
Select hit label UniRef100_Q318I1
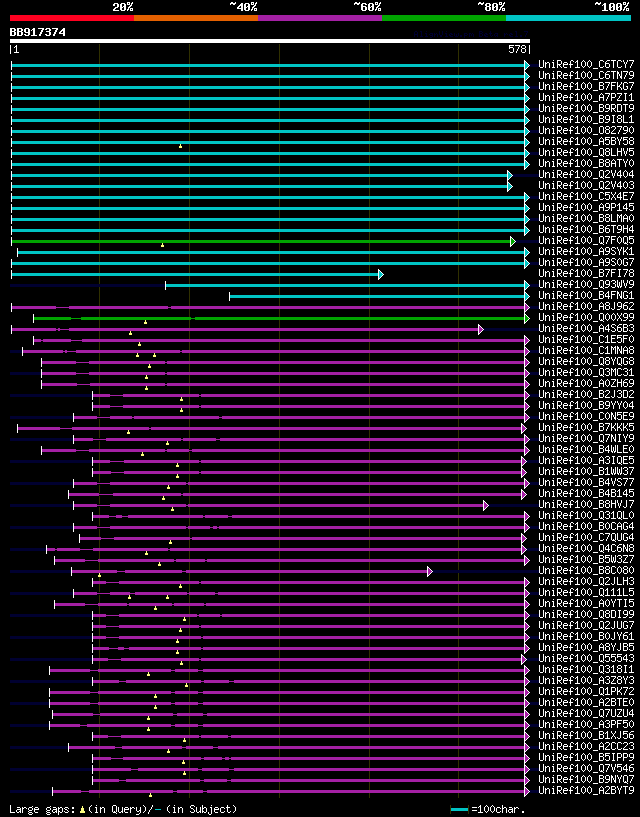586,670
